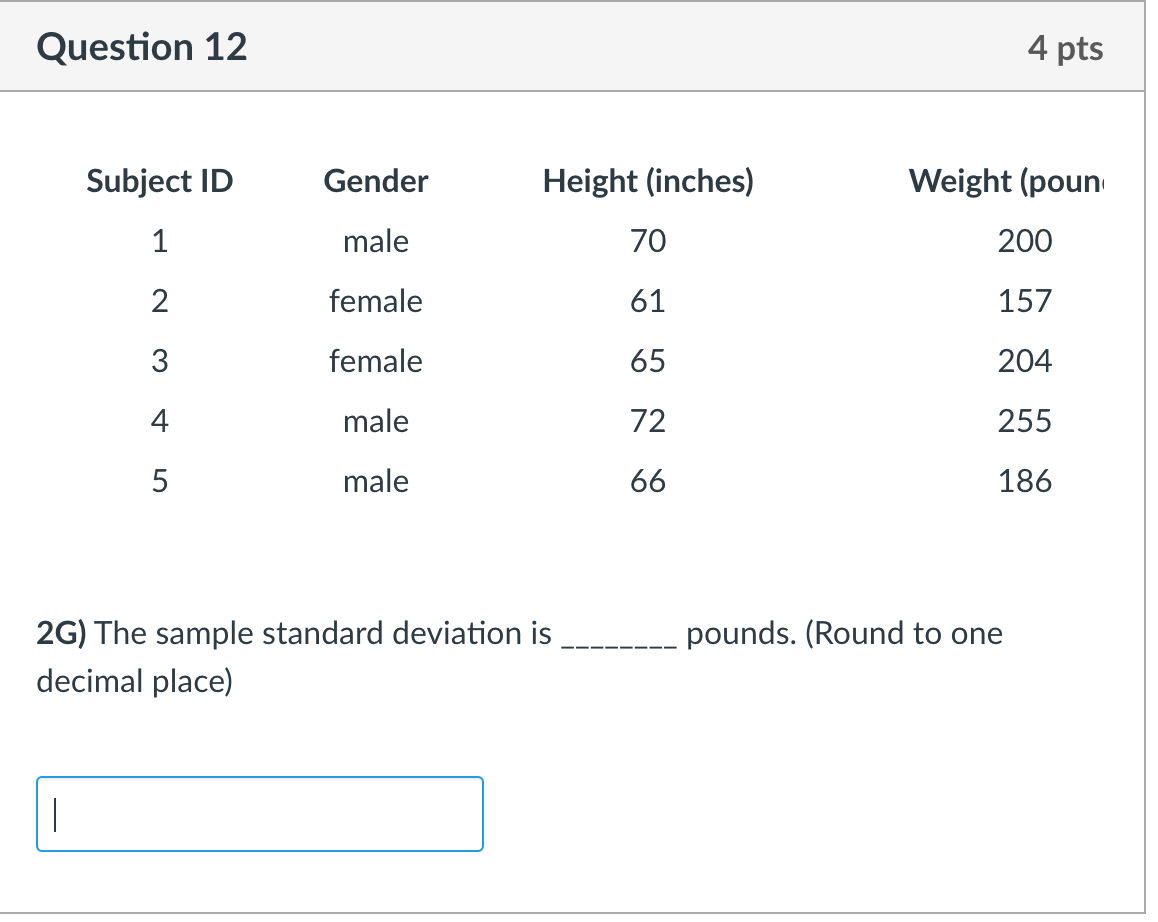Select the weight value 157
The image size is (1158, 922).
click(1025, 301)
